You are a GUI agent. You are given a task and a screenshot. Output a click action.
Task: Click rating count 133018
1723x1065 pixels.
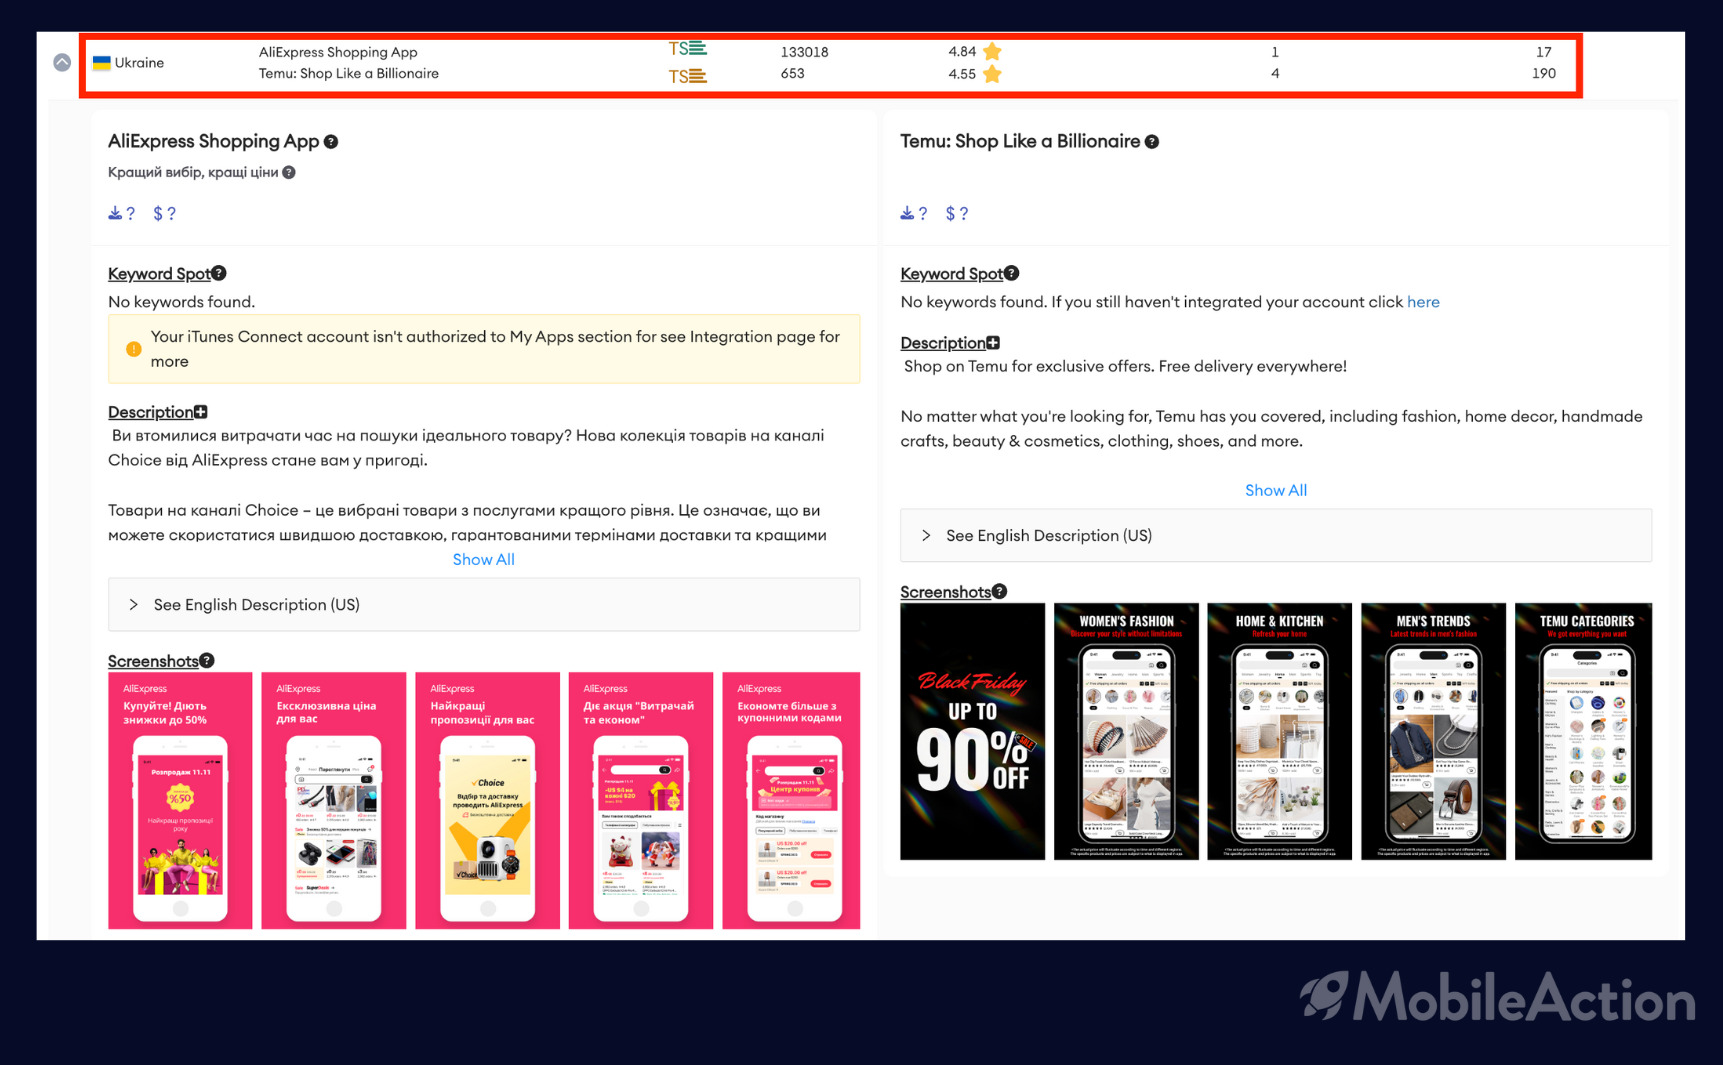click(x=804, y=52)
